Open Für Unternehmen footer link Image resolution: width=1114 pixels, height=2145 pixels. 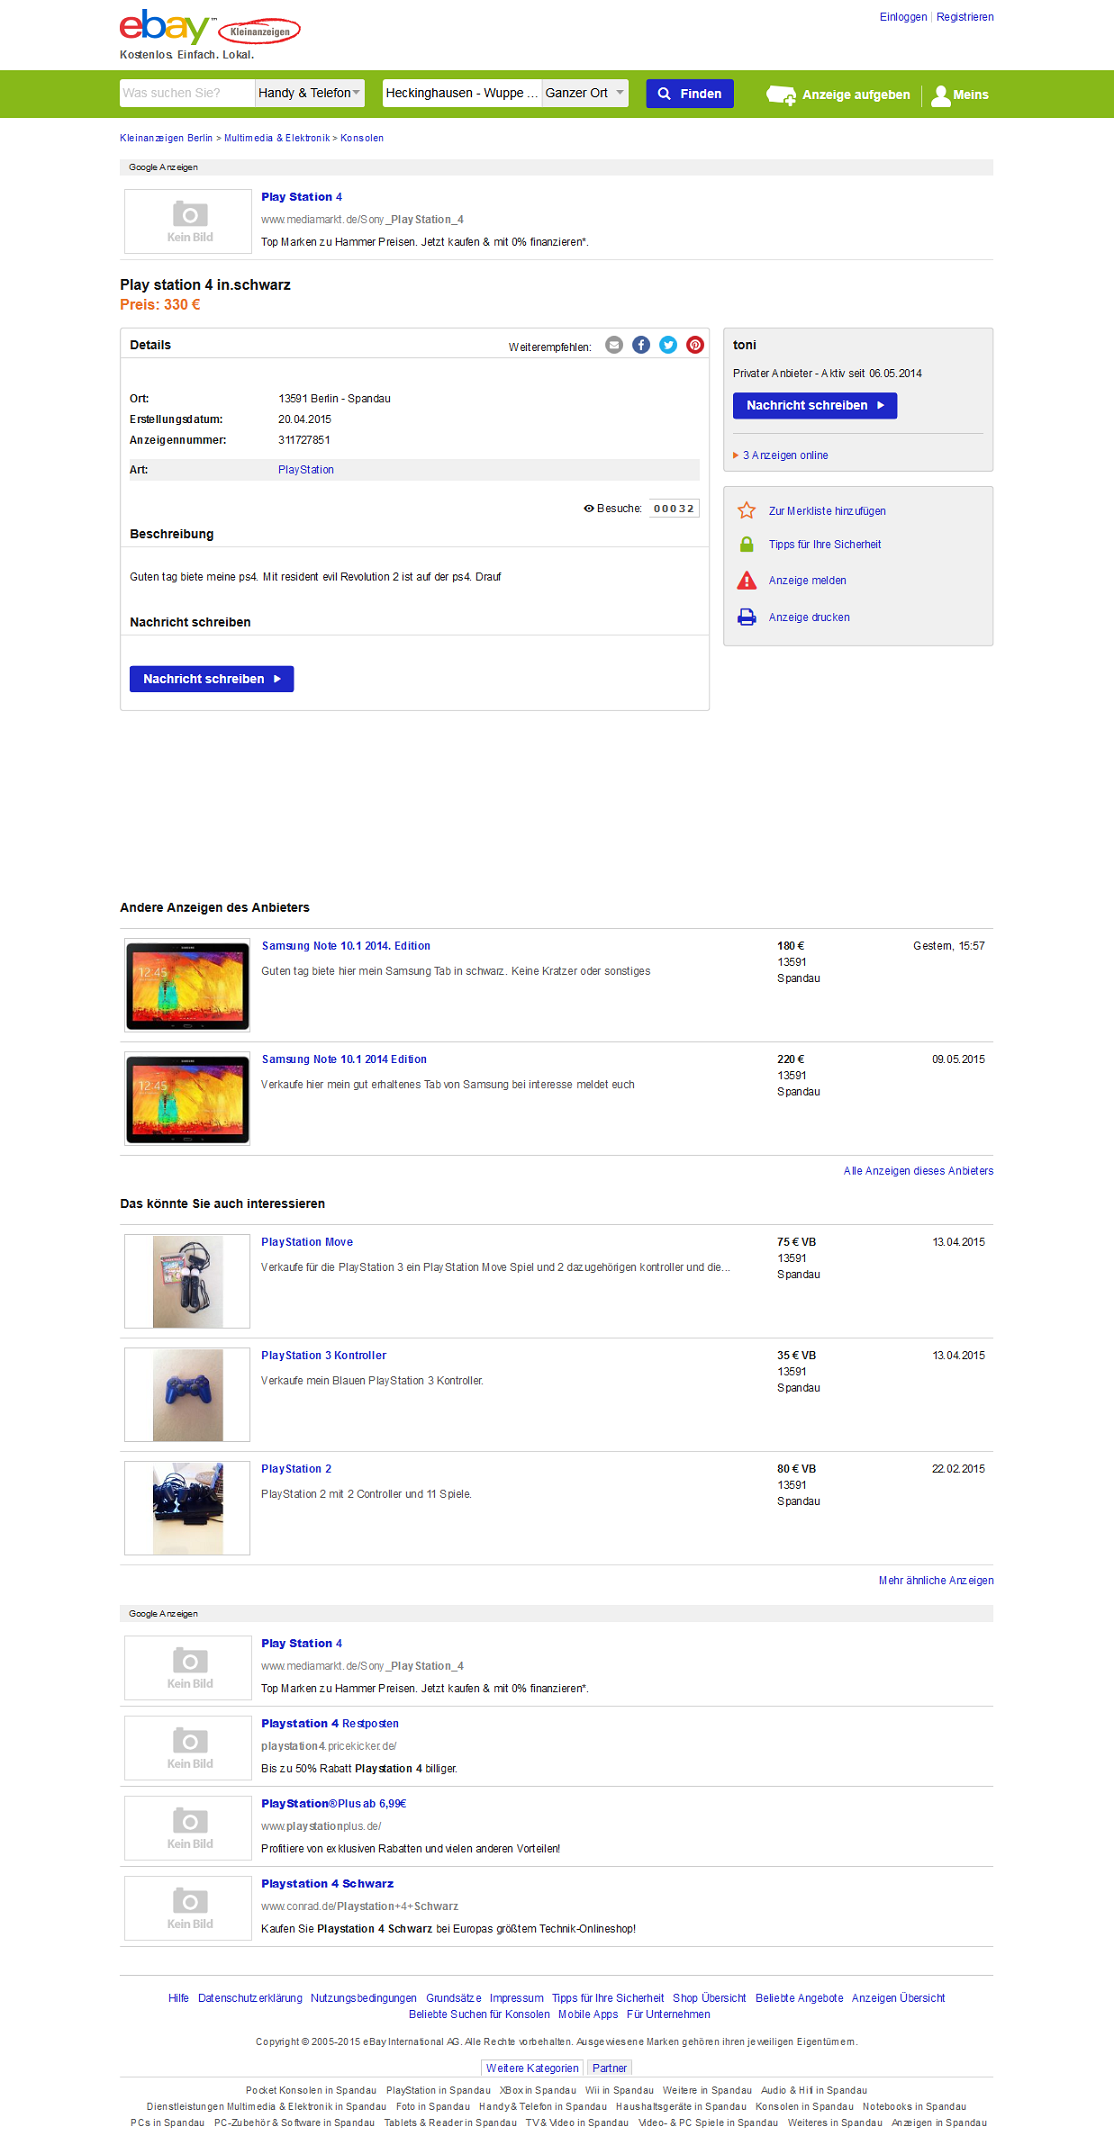point(668,2014)
